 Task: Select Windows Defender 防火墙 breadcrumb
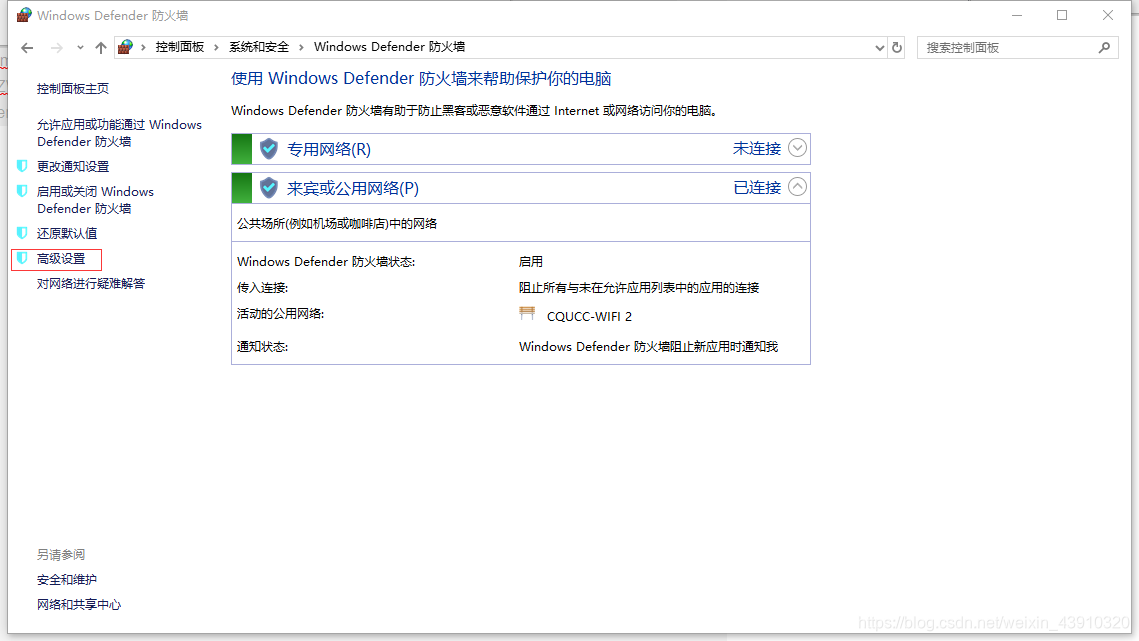pyautogui.click(x=389, y=47)
